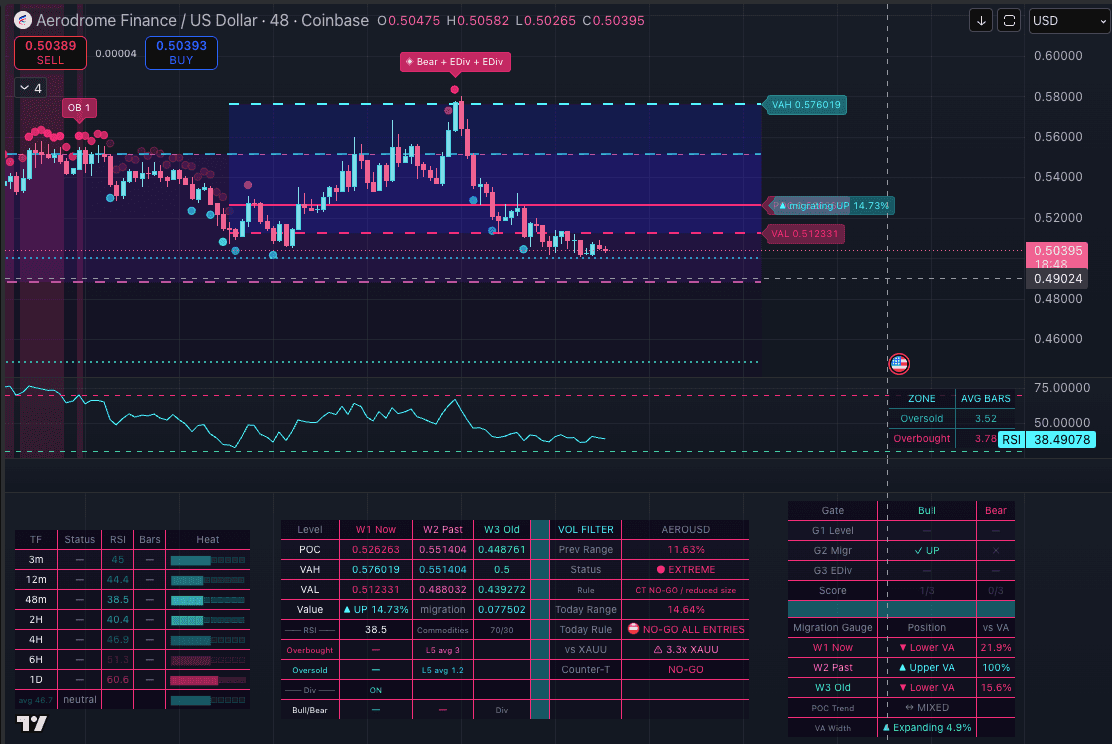Click the MIXED POC Trend cell

(x=926, y=708)
